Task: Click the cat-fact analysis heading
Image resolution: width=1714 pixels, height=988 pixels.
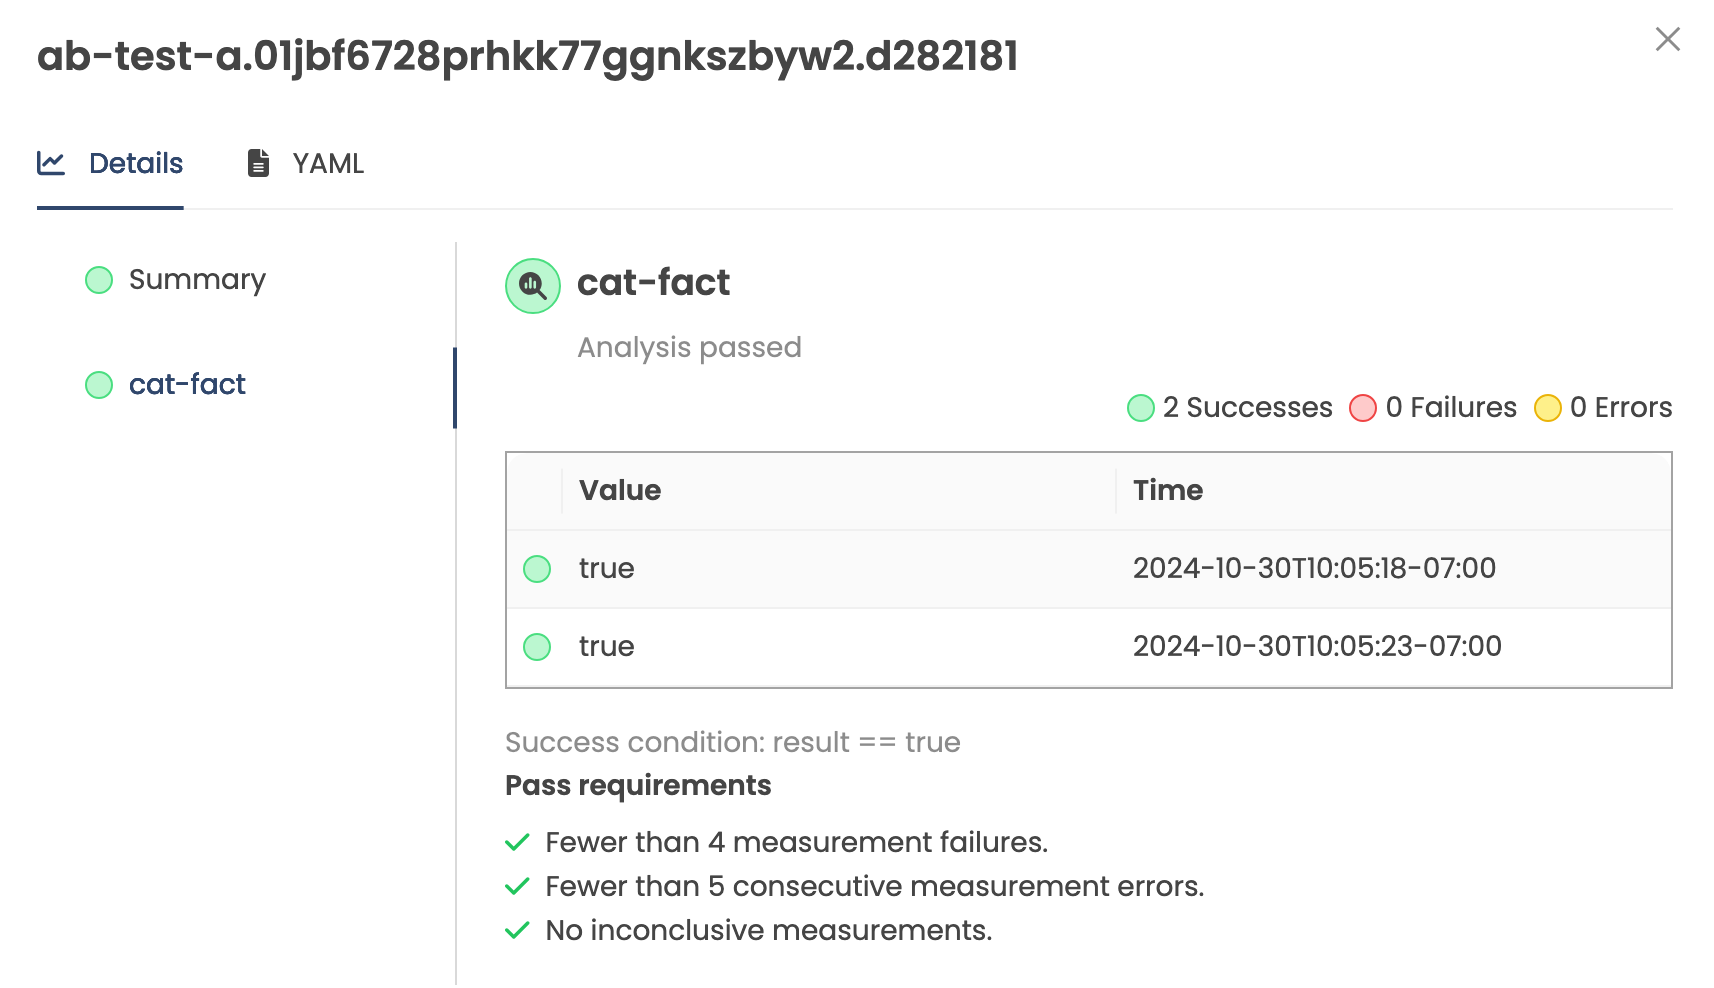Action: coord(653,283)
